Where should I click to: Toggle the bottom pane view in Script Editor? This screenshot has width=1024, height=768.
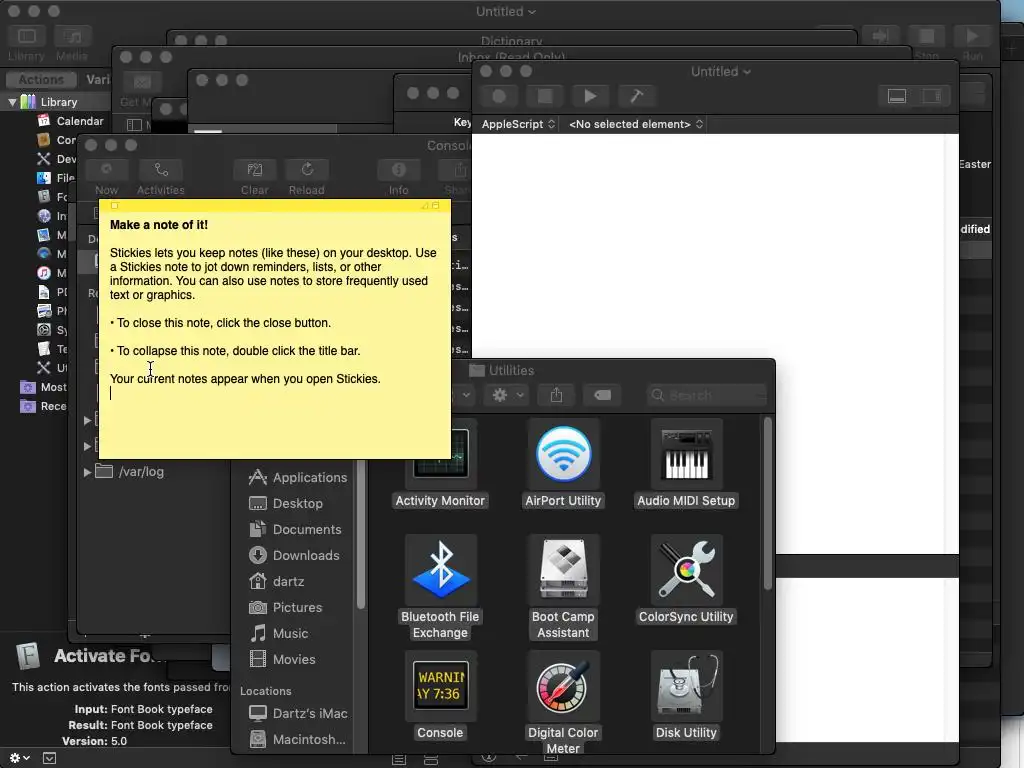pyautogui.click(x=897, y=96)
